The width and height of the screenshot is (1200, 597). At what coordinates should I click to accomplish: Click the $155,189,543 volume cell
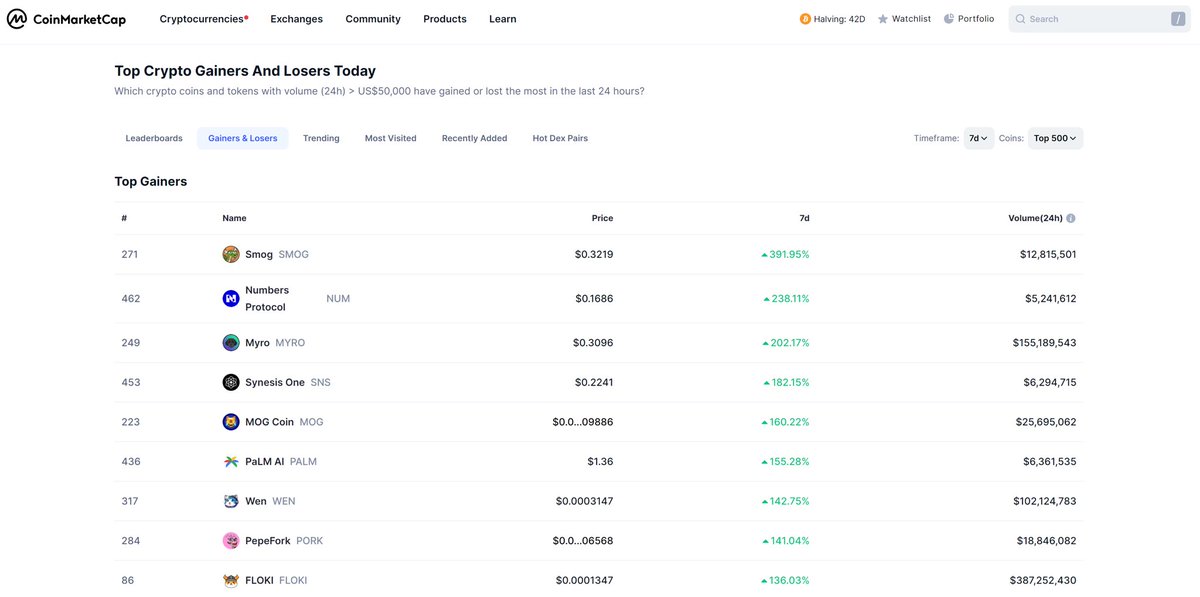coord(1044,342)
